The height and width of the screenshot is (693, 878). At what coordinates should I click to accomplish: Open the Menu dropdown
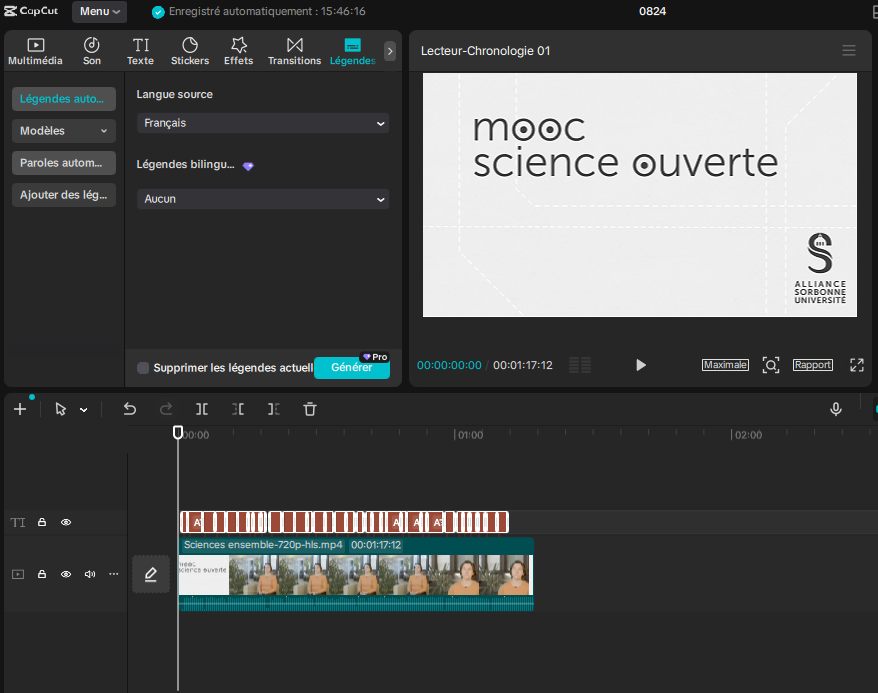click(100, 11)
